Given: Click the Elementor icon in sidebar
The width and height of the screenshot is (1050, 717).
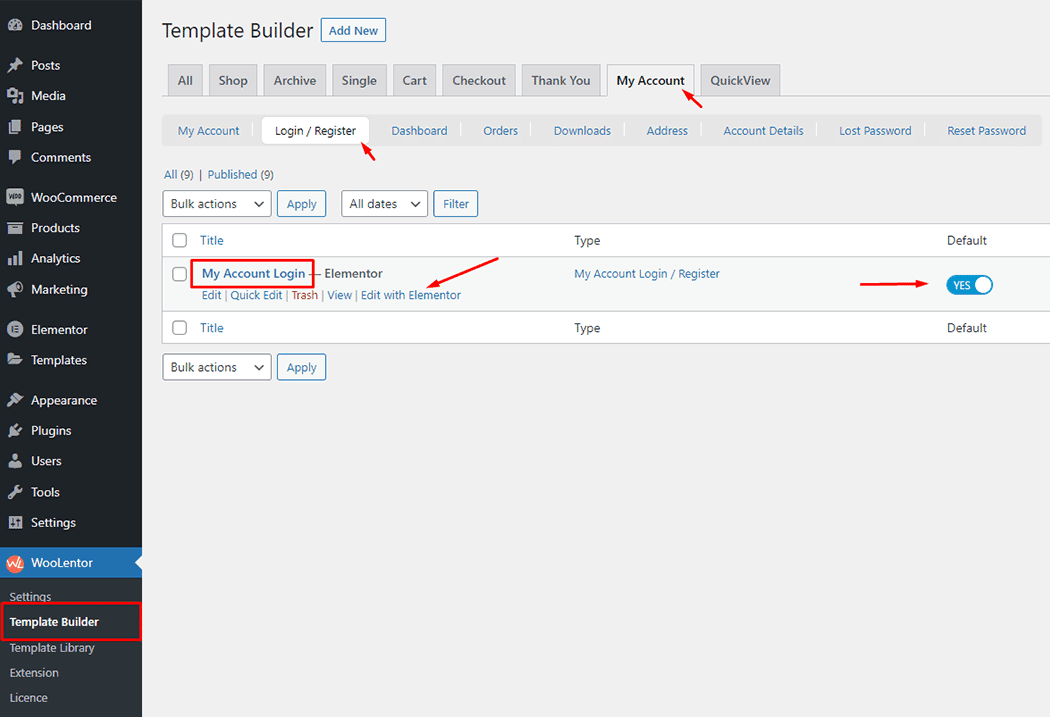Looking at the screenshot, I should pyautogui.click(x=15, y=329).
